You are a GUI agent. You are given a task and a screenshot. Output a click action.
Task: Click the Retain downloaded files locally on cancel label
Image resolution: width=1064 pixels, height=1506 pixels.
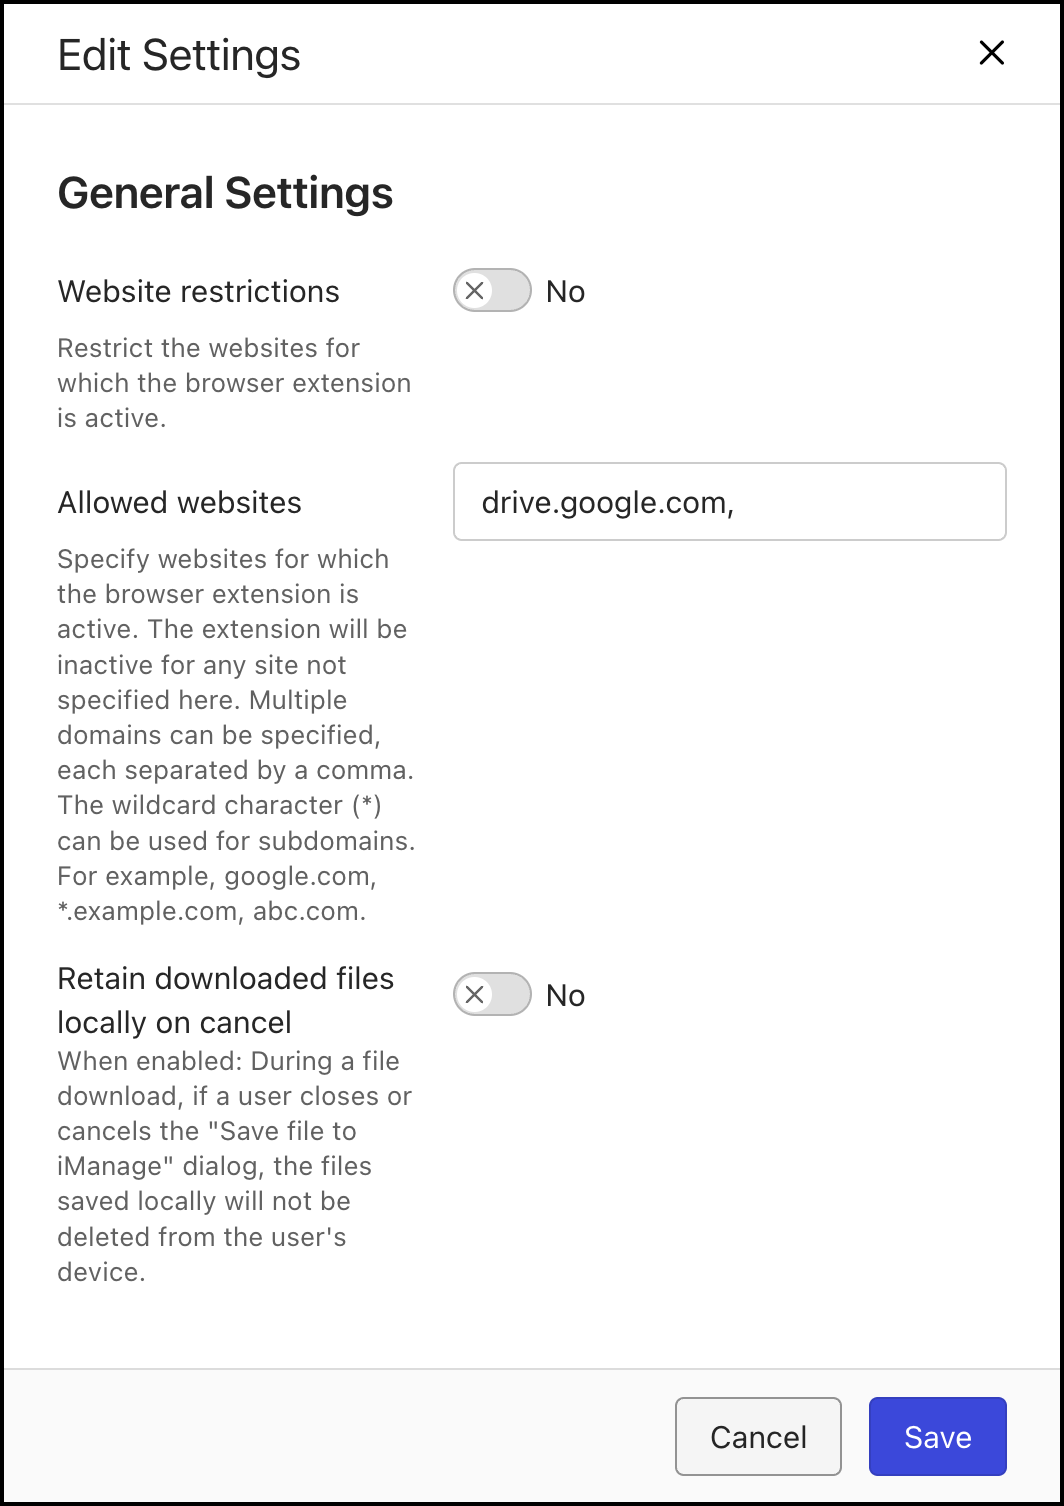[x=226, y=1000]
